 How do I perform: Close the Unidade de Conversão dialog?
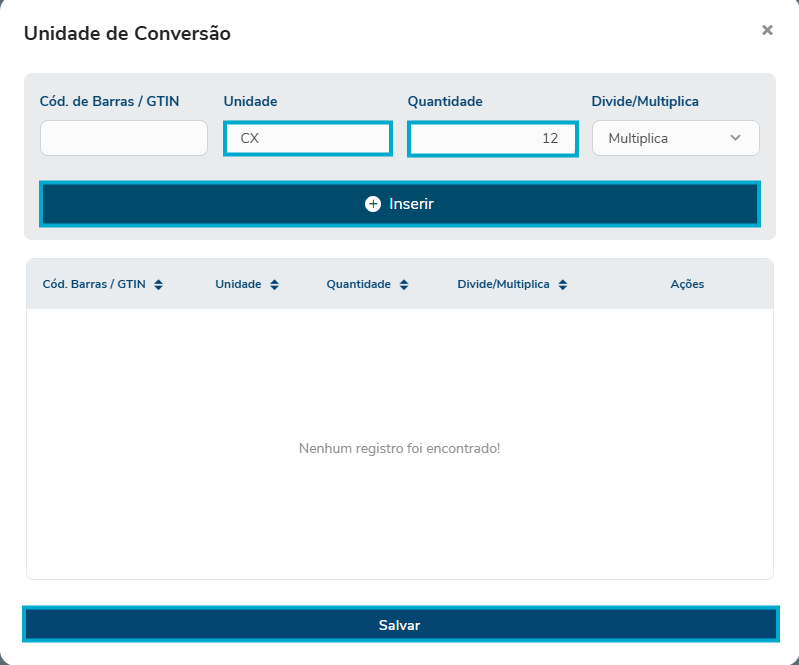tap(767, 30)
